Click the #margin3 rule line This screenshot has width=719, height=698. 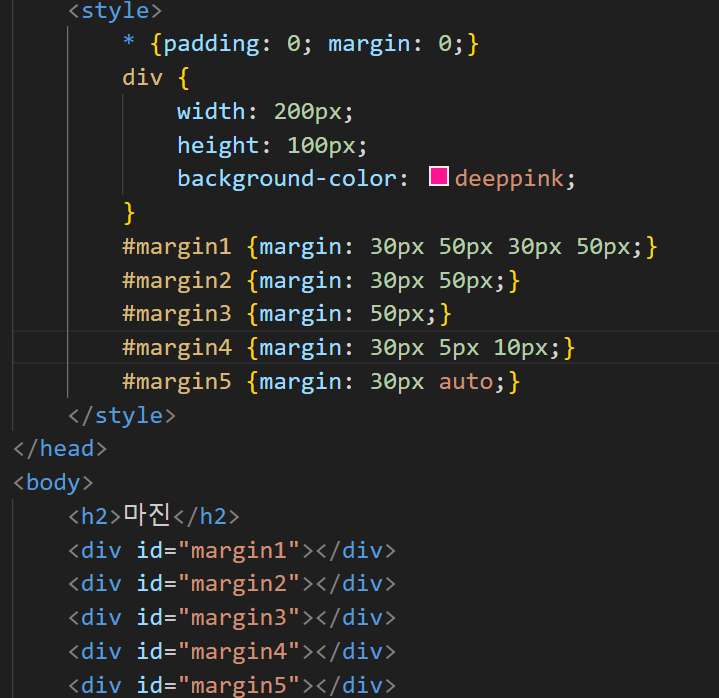[x=287, y=314]
